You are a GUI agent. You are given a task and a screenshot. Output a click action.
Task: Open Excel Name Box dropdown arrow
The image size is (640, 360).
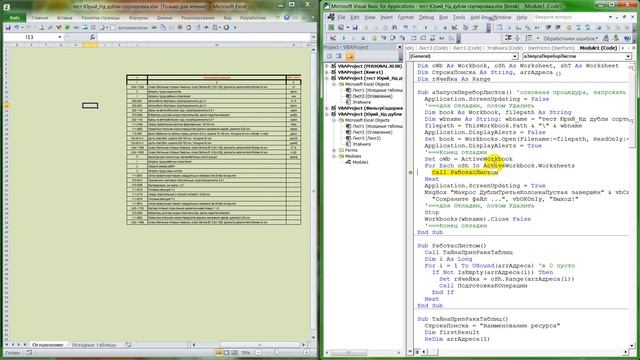(60, 37)
